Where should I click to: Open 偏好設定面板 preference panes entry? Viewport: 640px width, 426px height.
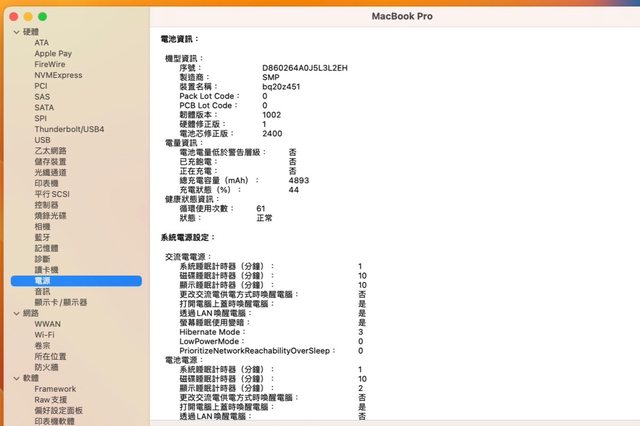59,410
